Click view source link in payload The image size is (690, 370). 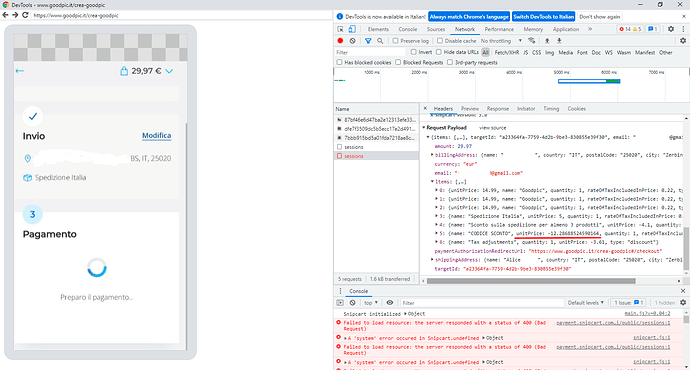click(492, 128)
